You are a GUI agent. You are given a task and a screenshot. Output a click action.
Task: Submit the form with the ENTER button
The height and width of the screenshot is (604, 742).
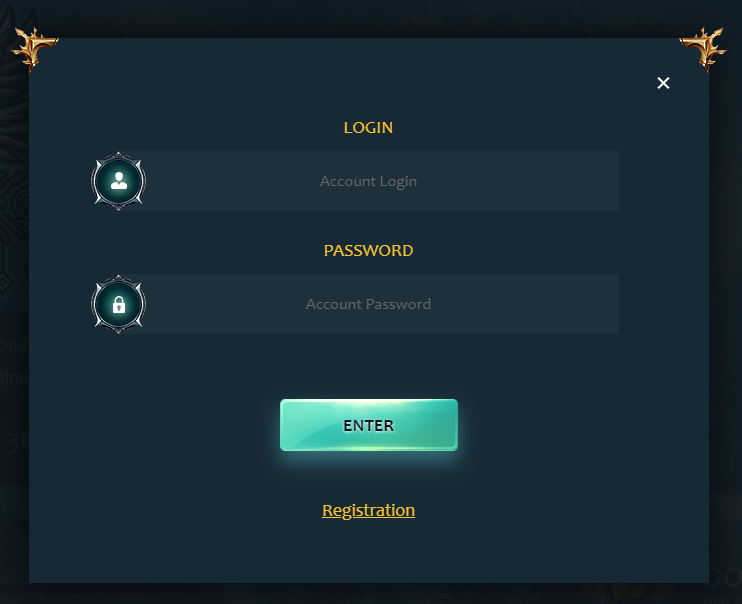(369, 425)
